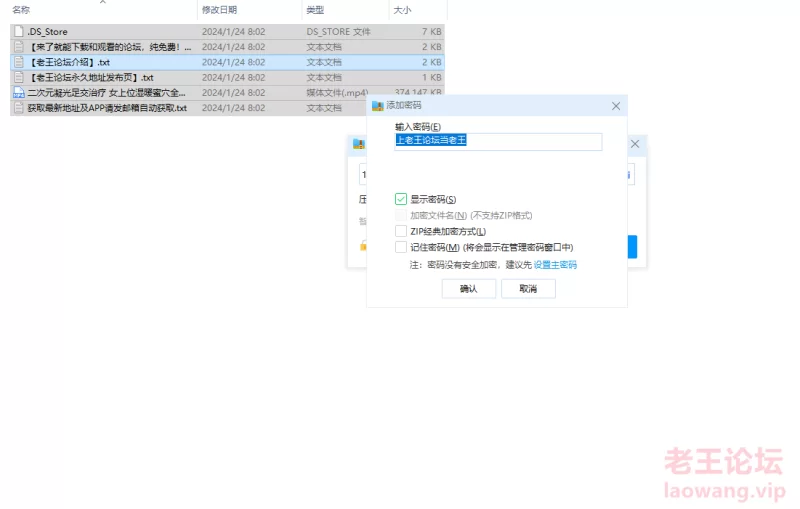Click the 7 KB size cell

tap(432, 32)
